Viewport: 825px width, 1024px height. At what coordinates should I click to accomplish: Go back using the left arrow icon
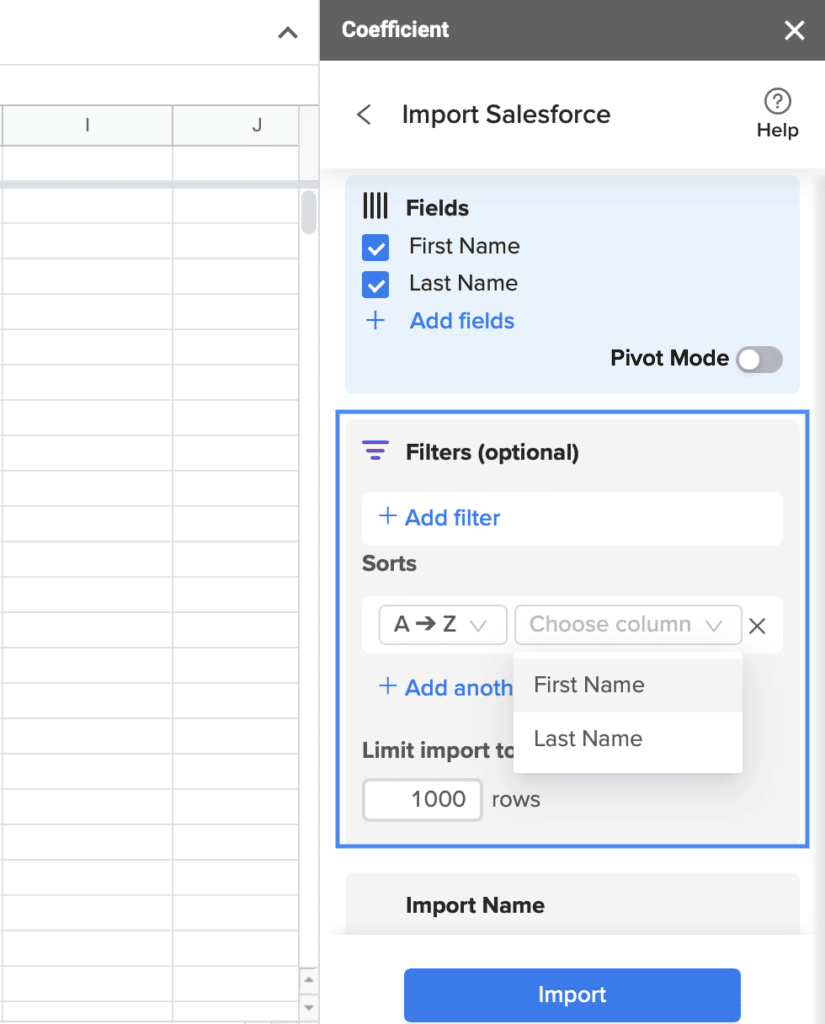[x=364, y=115]
